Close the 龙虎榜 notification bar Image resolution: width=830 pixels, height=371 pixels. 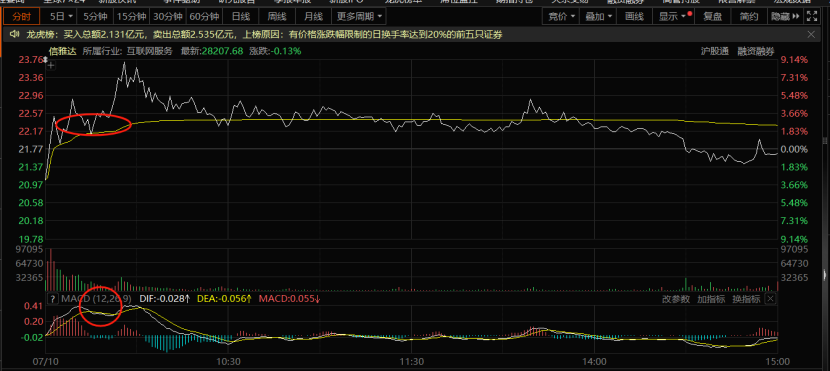pyautogui.click(x=811, y=35)
